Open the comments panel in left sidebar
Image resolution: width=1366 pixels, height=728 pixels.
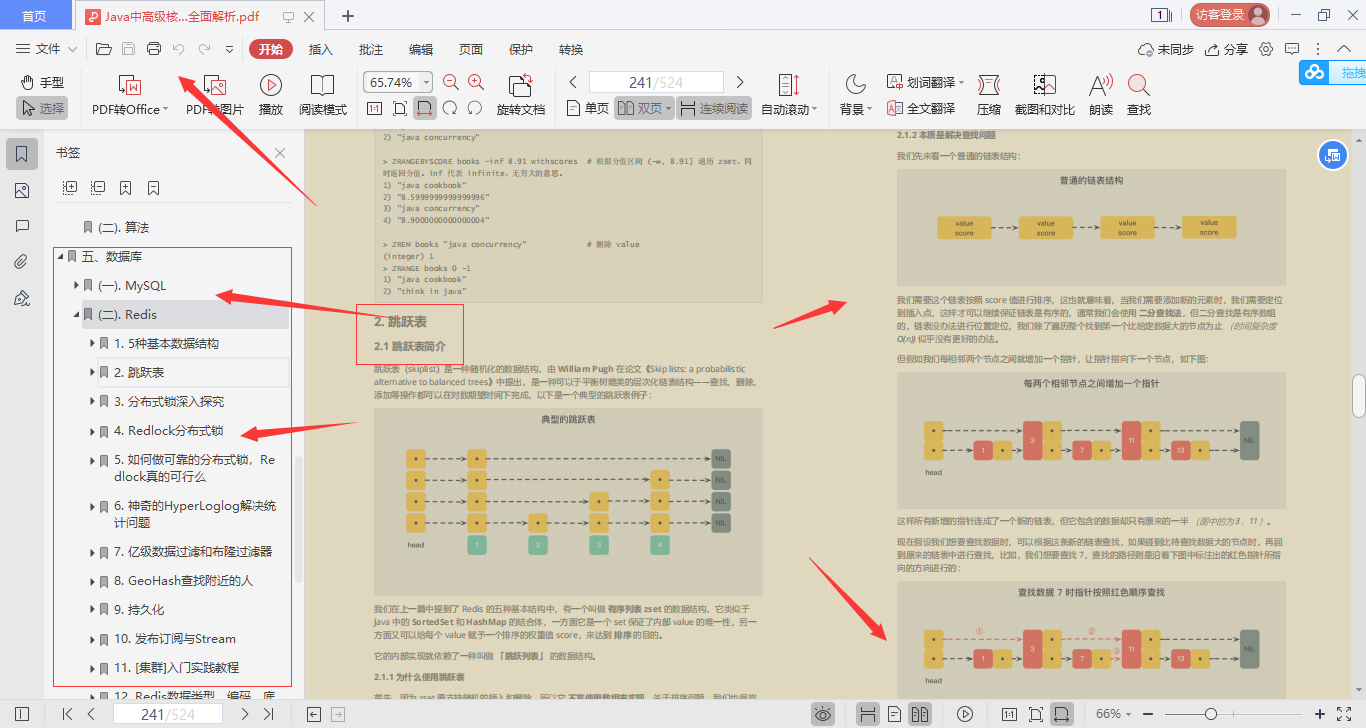coord(22,226)
